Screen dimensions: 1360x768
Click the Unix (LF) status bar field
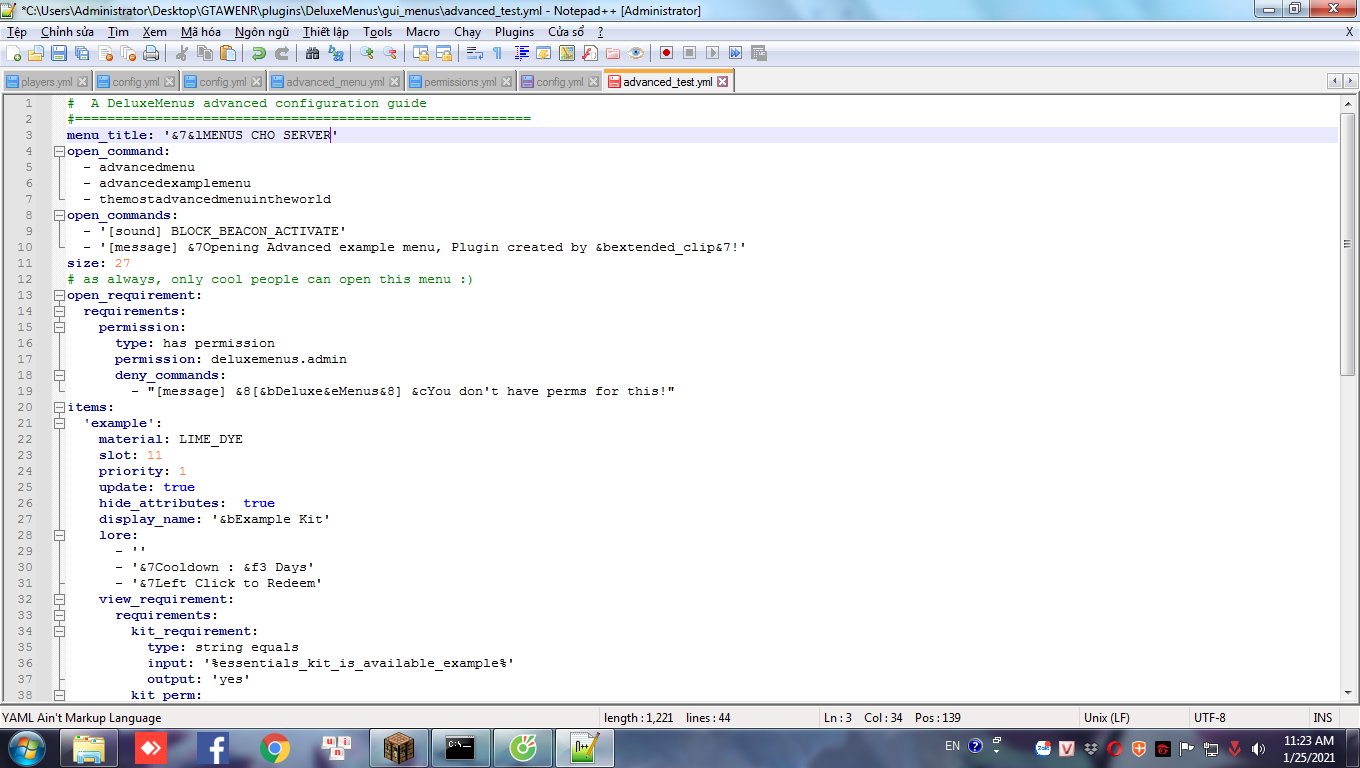point(1107,717)
